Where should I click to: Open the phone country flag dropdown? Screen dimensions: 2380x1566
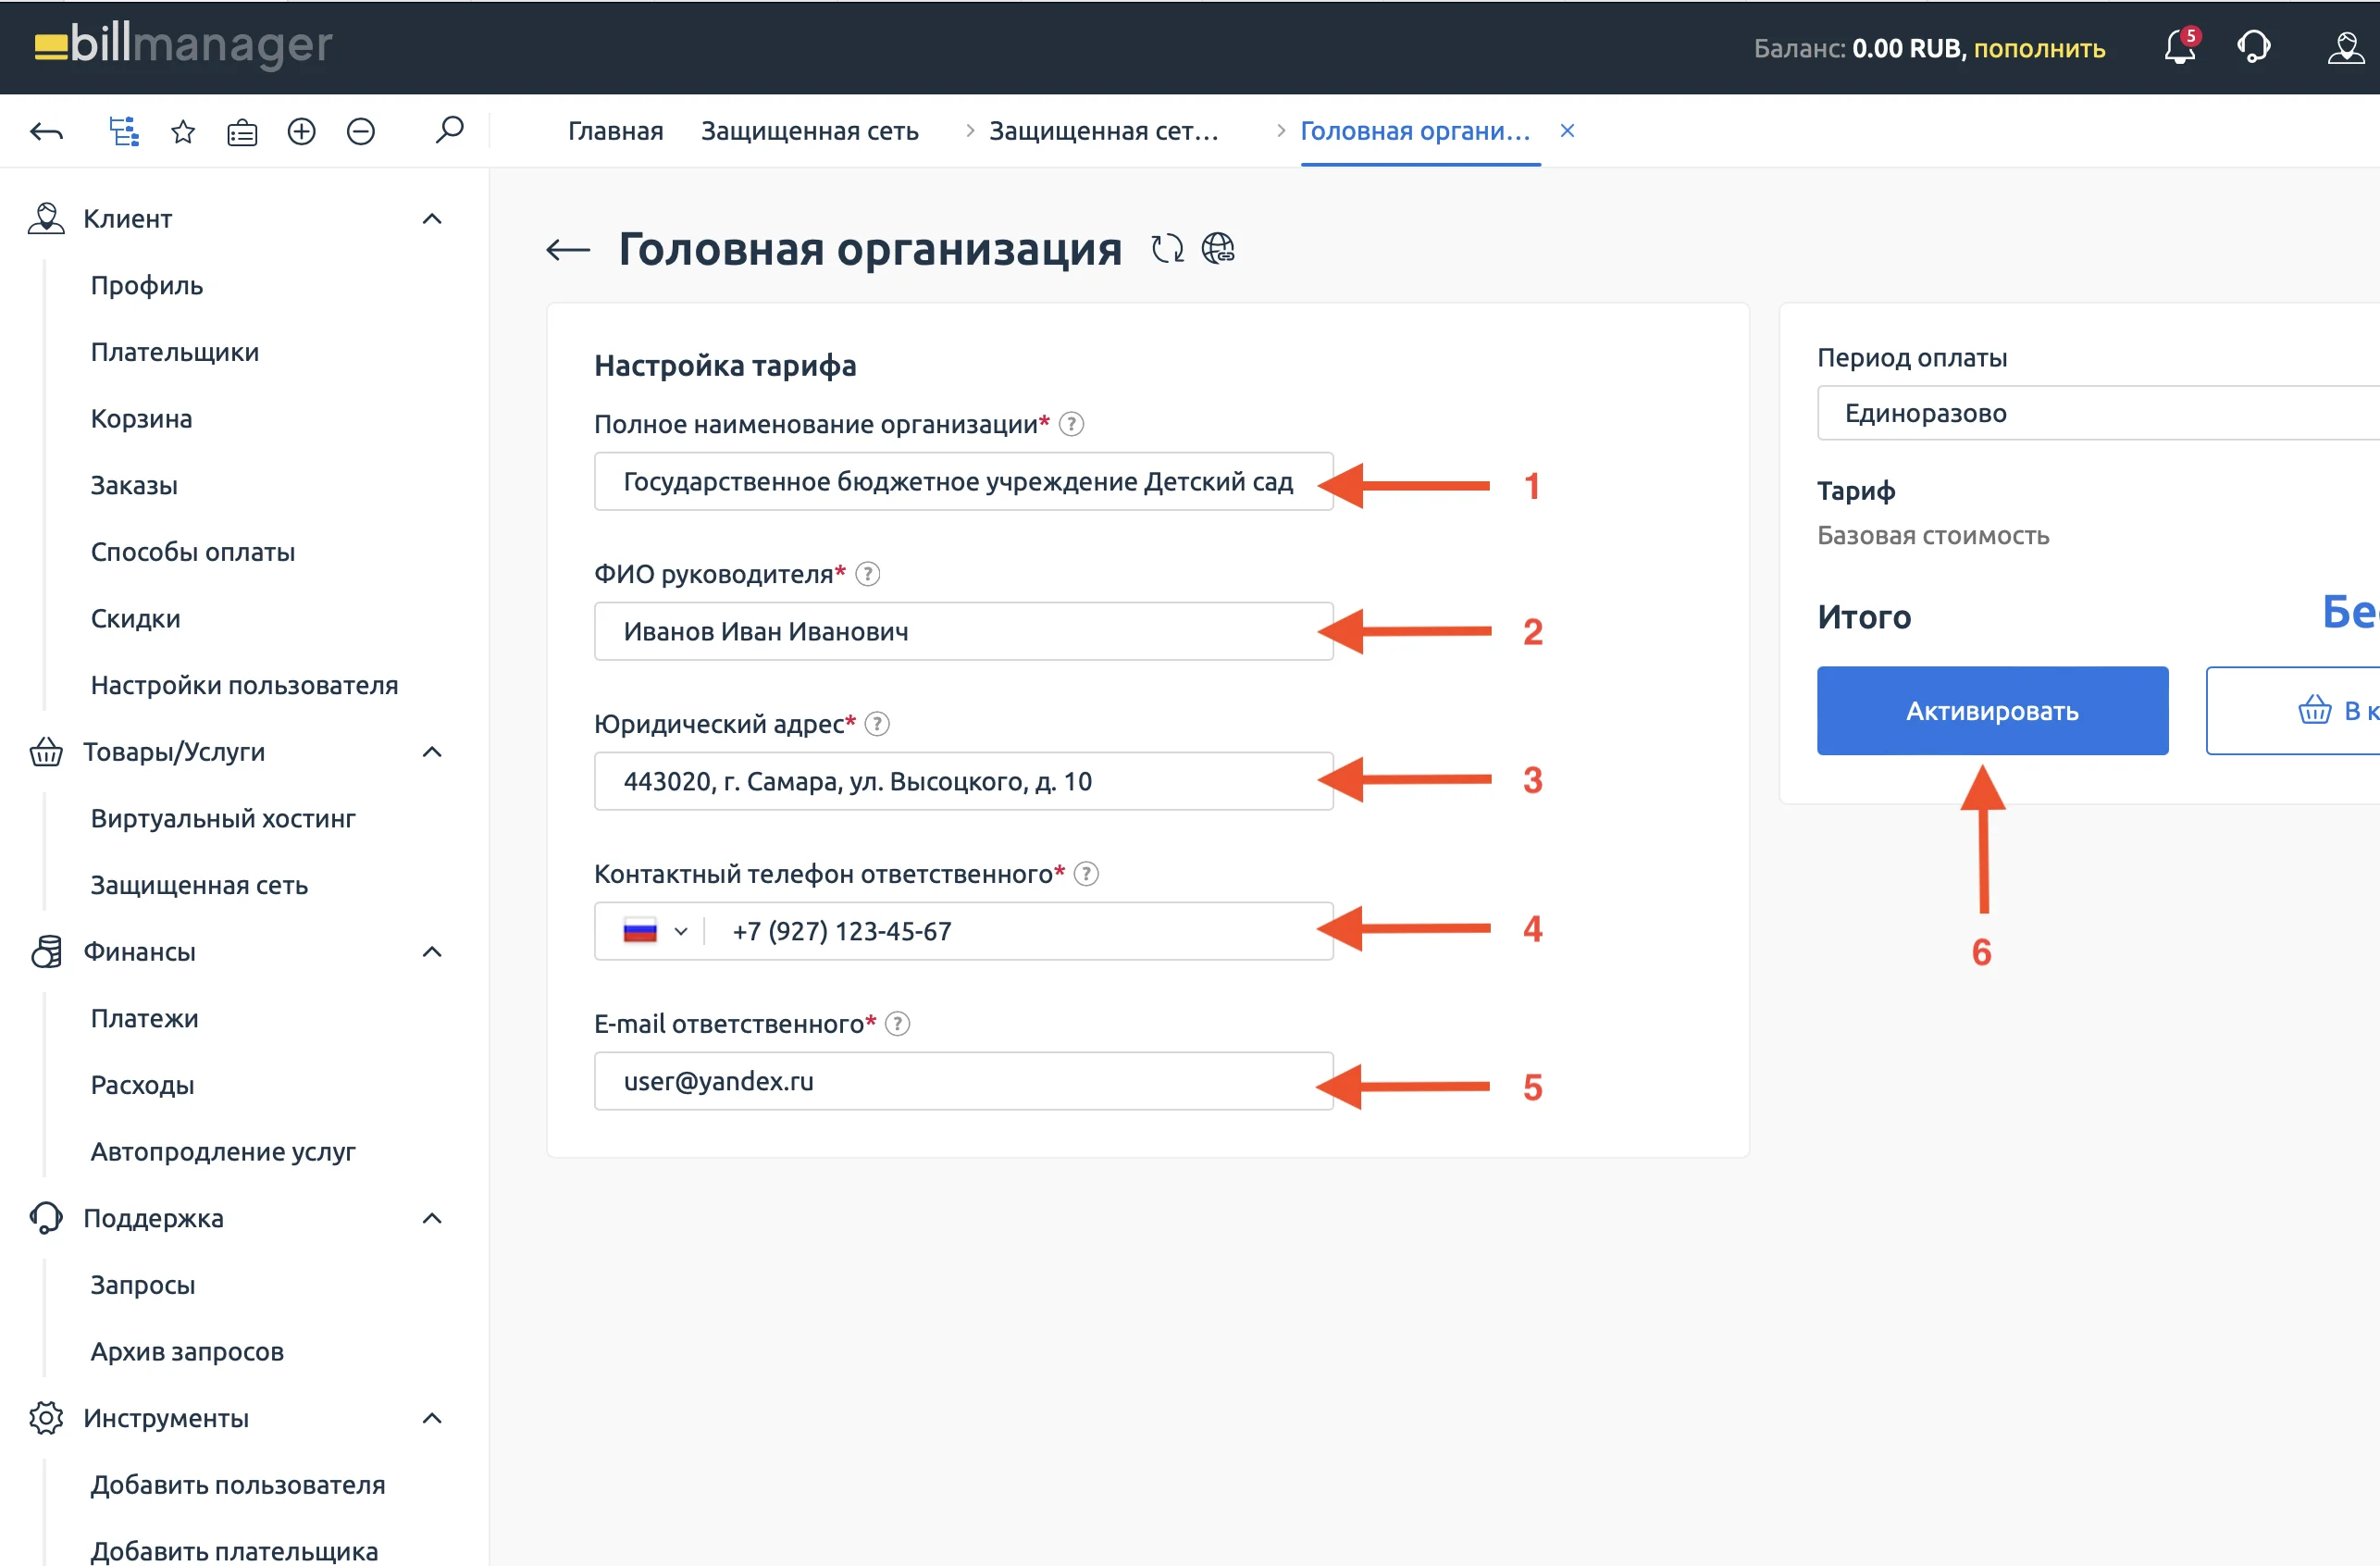(655, 932)
